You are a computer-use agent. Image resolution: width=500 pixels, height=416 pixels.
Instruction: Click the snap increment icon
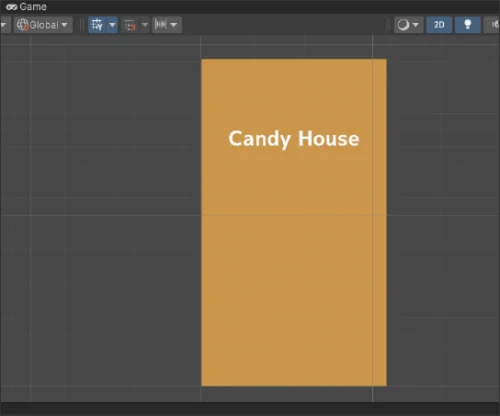(x=161, y=24)
